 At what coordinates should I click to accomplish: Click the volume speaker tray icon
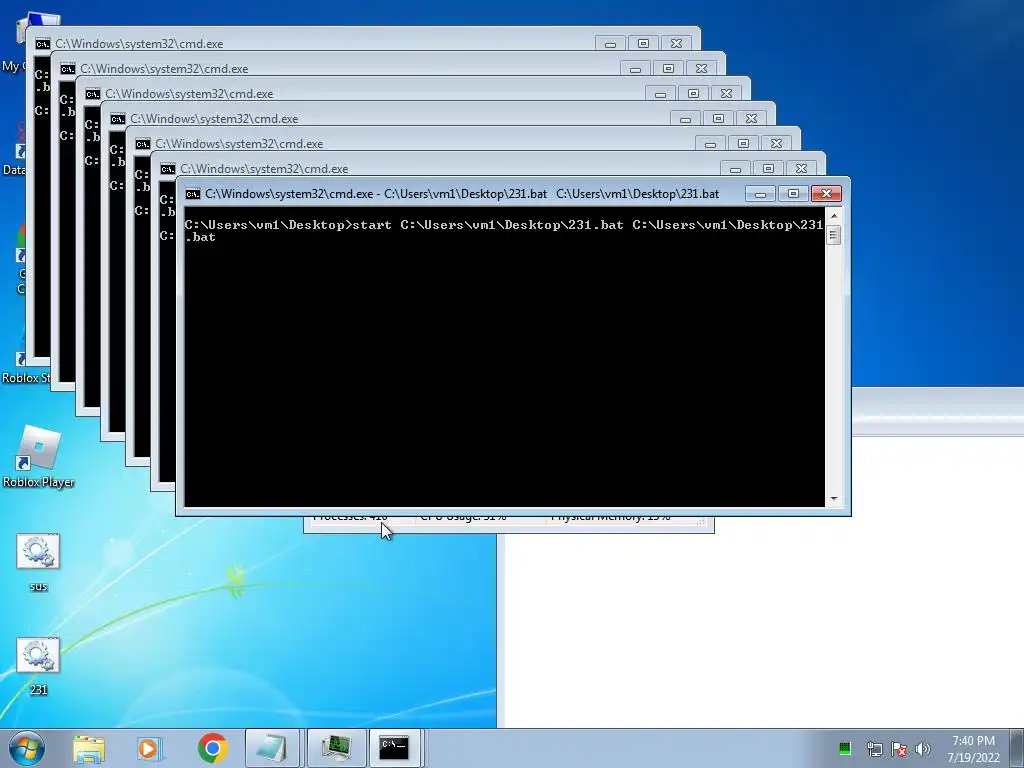[922, 749]
